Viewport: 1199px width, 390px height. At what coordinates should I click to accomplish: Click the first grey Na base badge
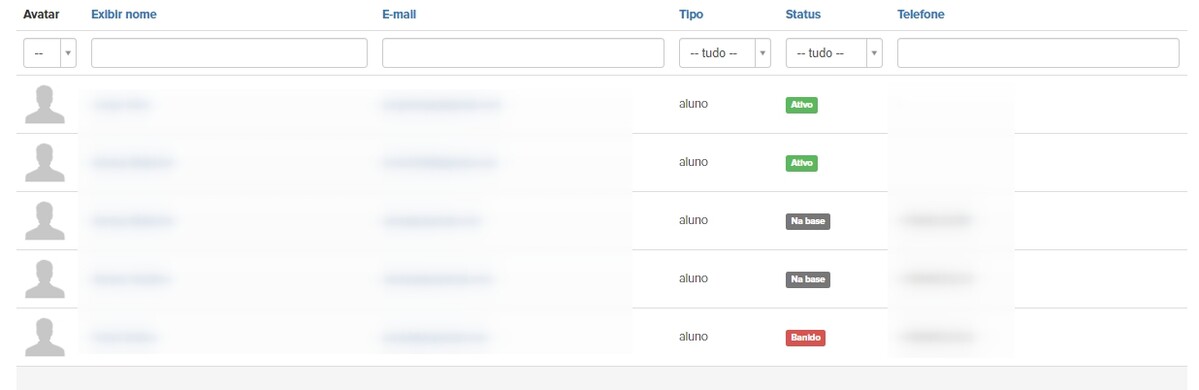807,221
